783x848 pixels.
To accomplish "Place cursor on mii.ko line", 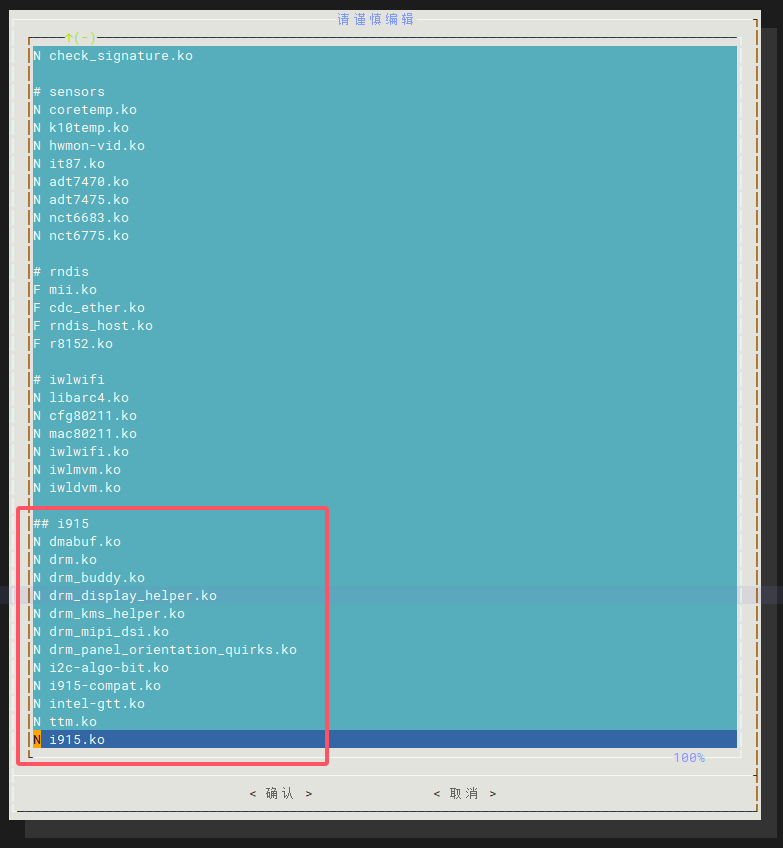I will (x=72, y=289).
